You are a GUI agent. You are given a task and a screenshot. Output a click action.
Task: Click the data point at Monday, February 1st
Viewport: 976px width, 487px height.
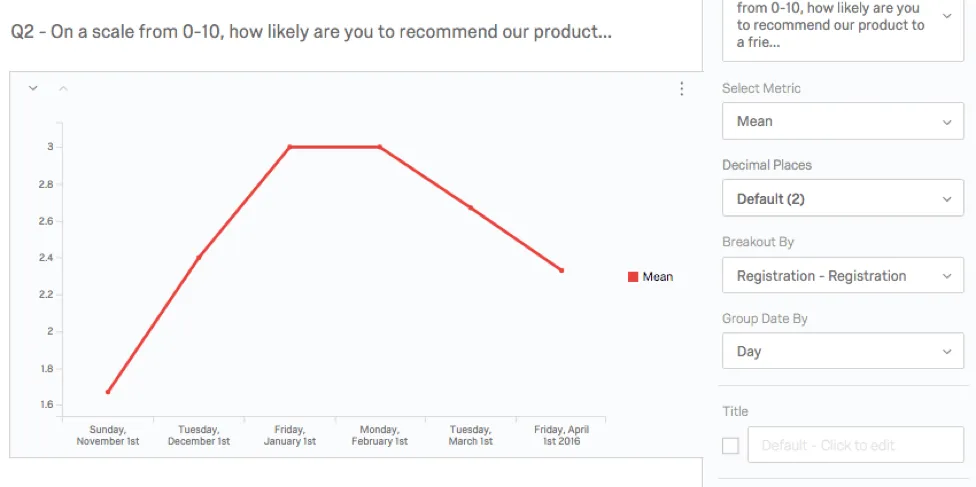380,147
